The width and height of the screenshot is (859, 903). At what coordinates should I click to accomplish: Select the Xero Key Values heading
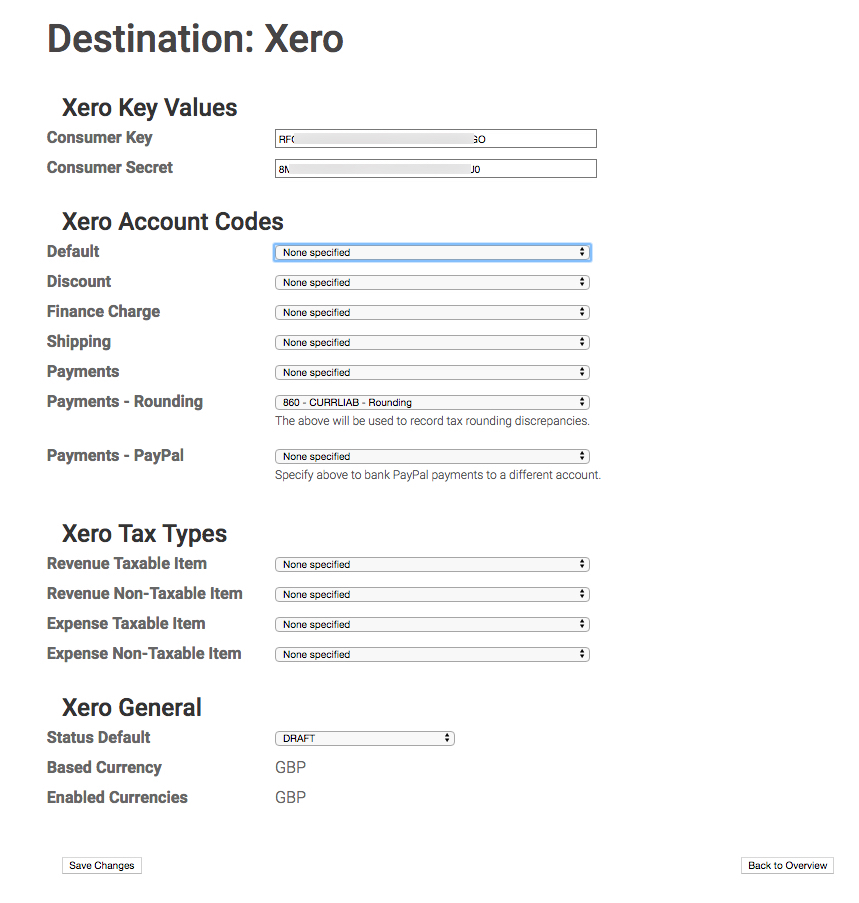click(150, 108)
